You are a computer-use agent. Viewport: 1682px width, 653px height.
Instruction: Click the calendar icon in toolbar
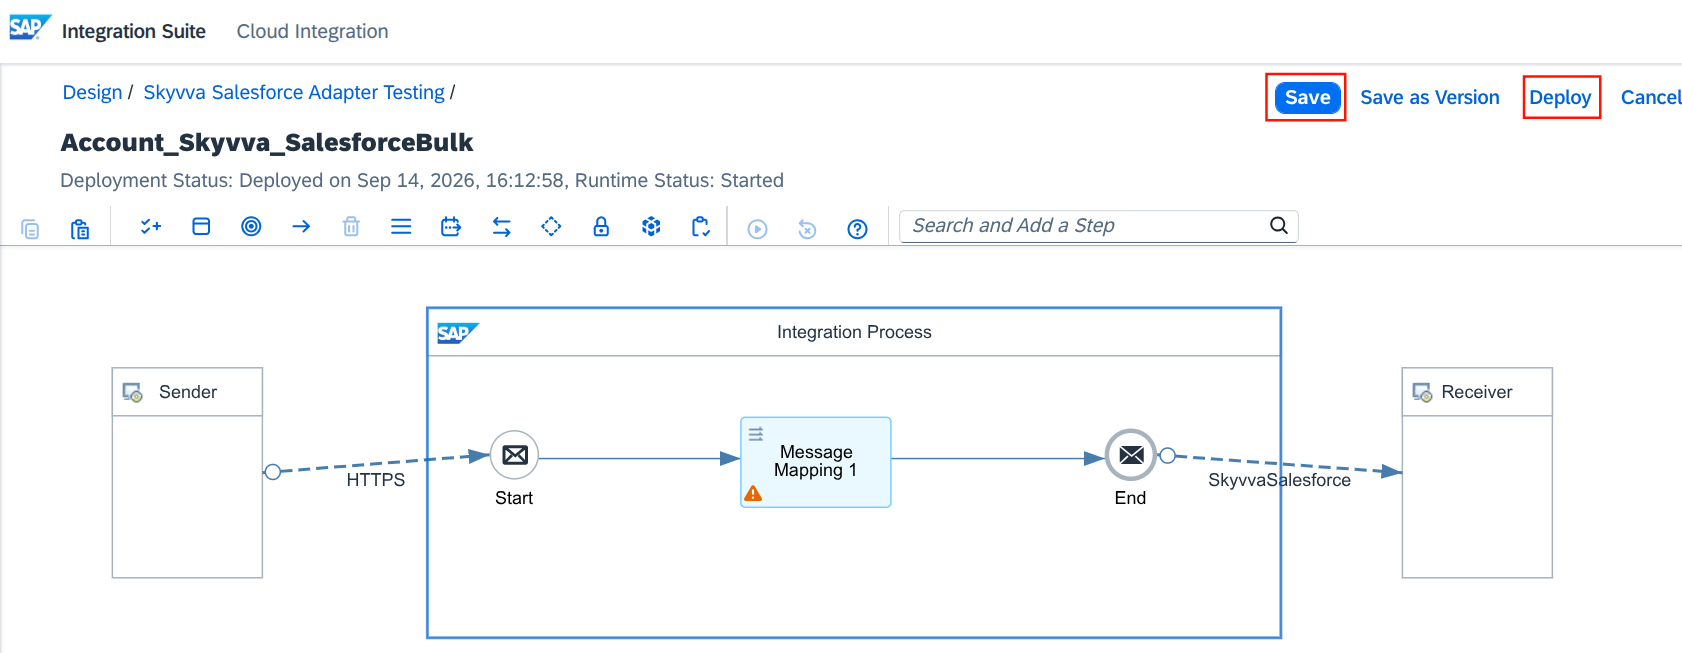click(x=451, y=227)
